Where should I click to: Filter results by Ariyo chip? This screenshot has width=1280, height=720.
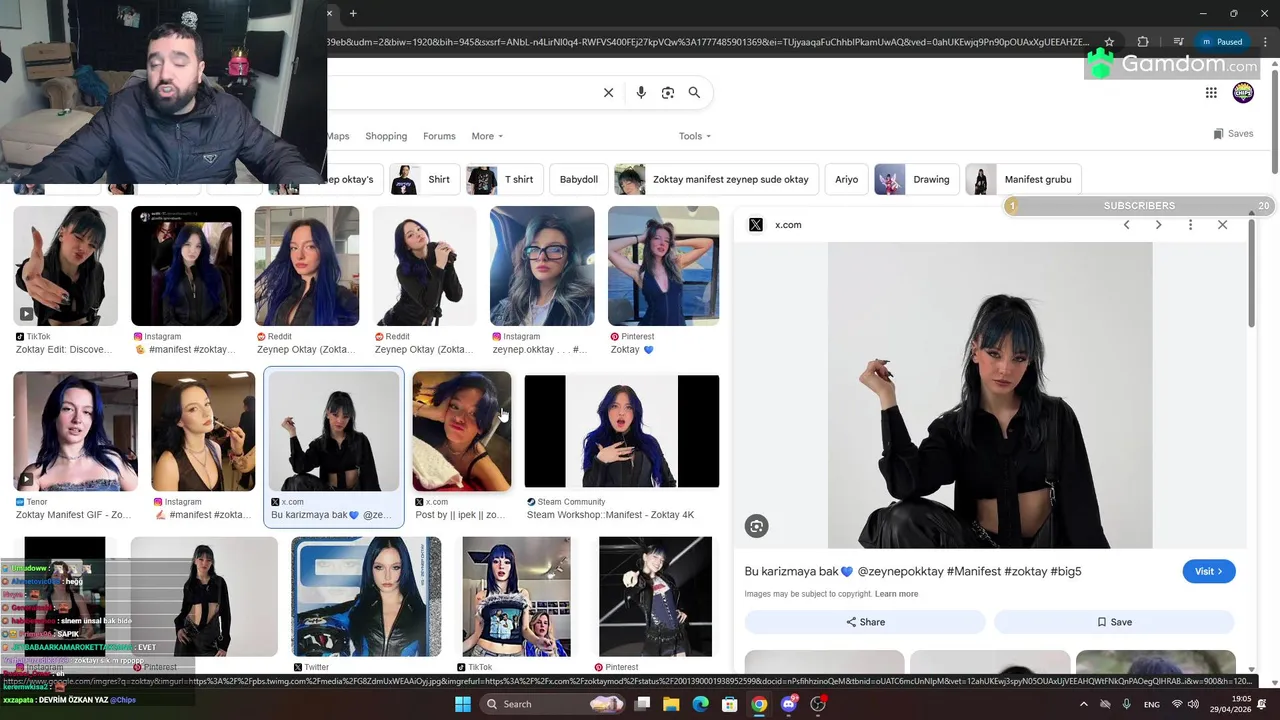click(x=846, y=179)
